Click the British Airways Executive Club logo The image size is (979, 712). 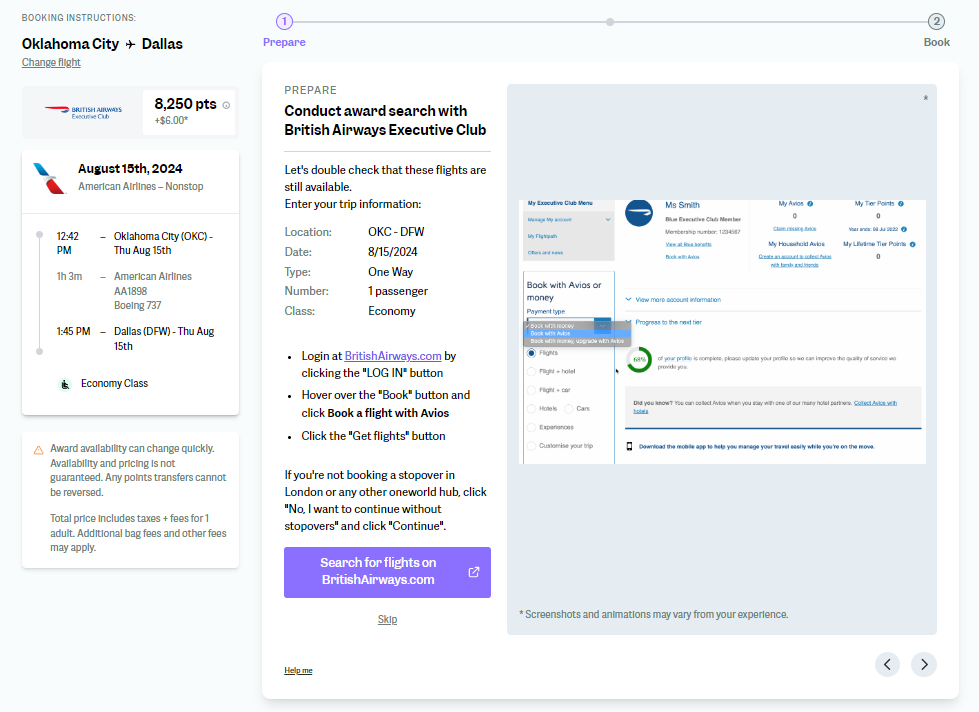click(83, 111)
